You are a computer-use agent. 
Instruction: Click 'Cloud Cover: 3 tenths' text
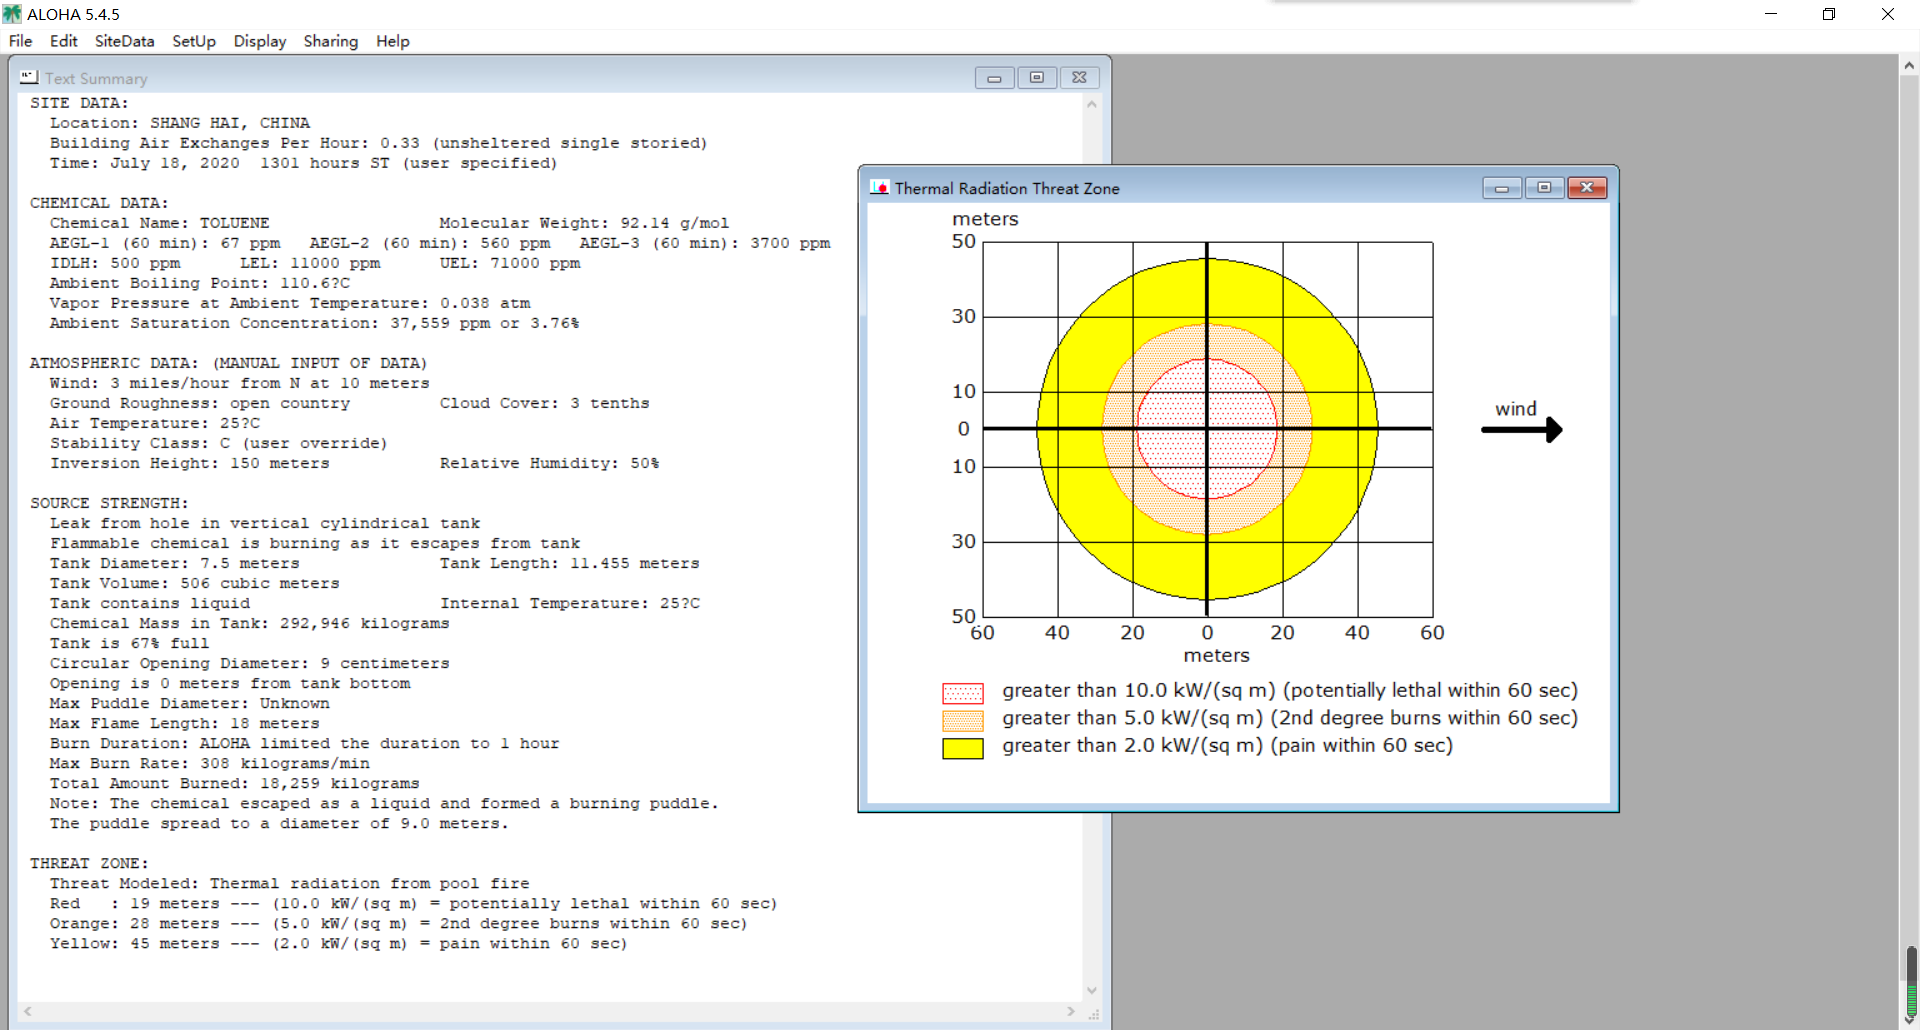[545, 403]
